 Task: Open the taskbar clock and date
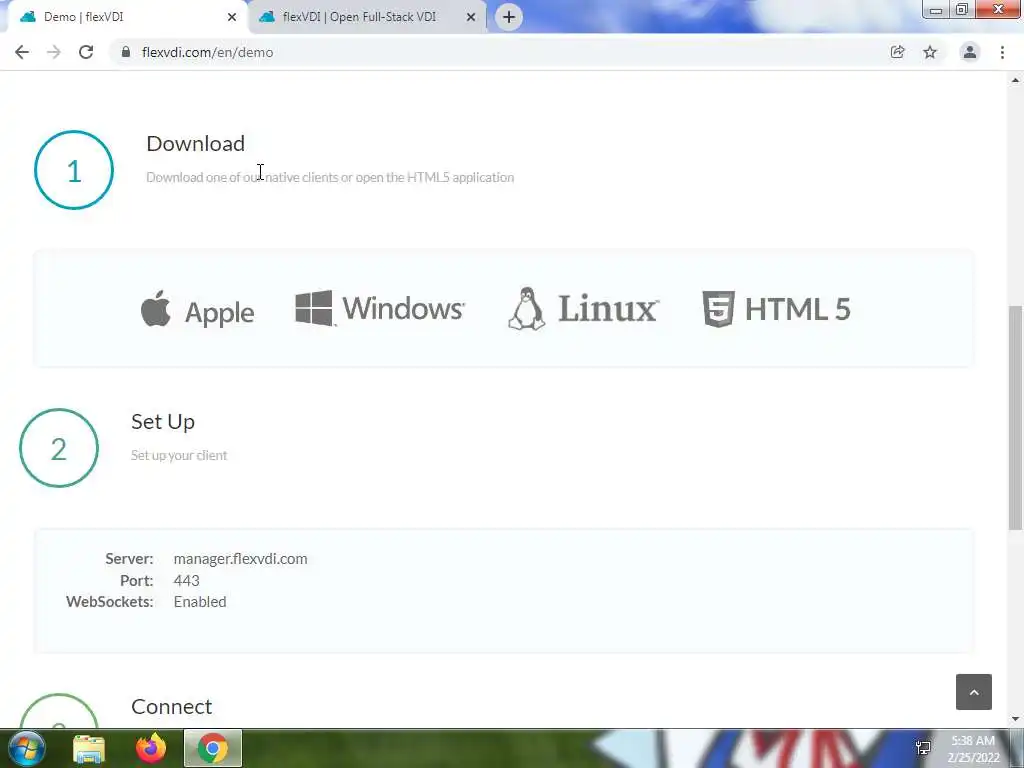pos(973,749)
